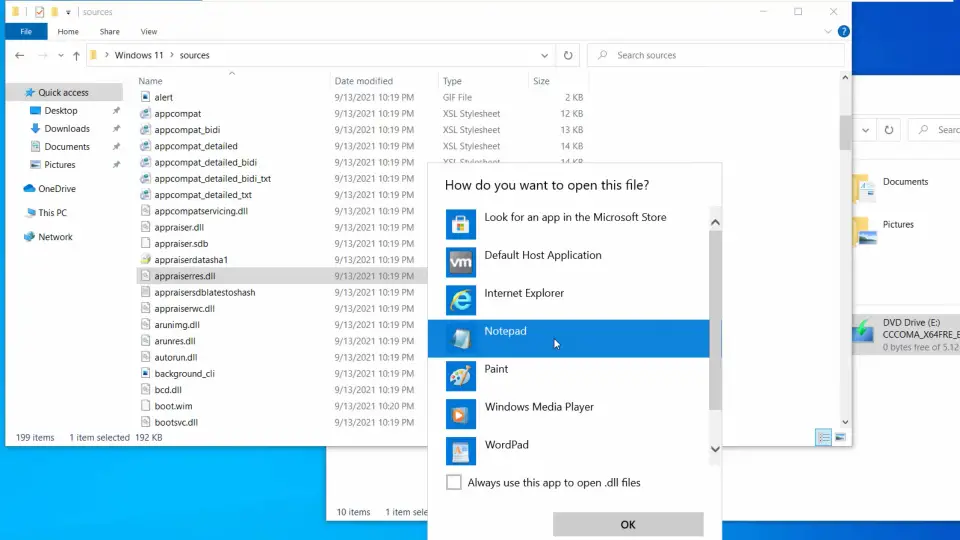Open Downloads in the navigation pane
The width and height of the screenshot is (960, 540).
pos(67,129)
